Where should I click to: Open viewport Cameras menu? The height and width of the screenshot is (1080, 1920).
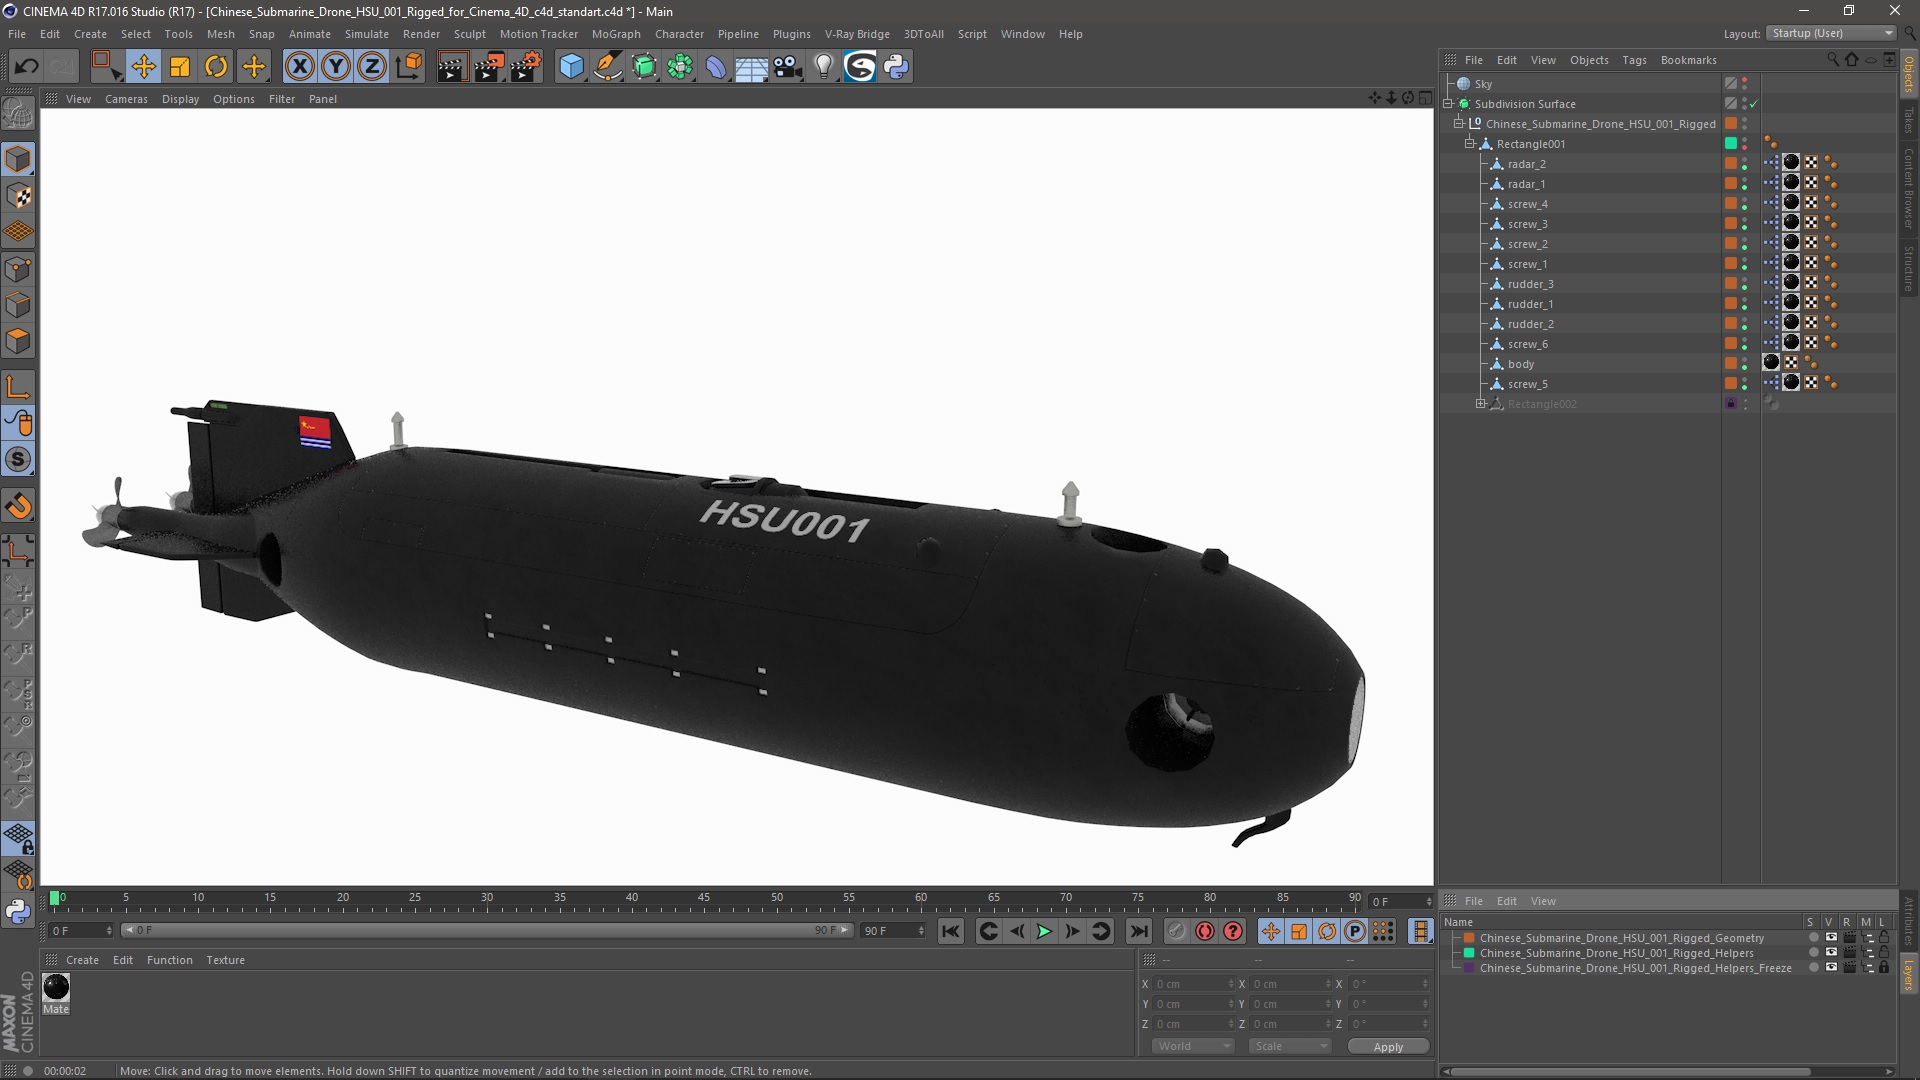pyautogui.click(x=126, y=99)
